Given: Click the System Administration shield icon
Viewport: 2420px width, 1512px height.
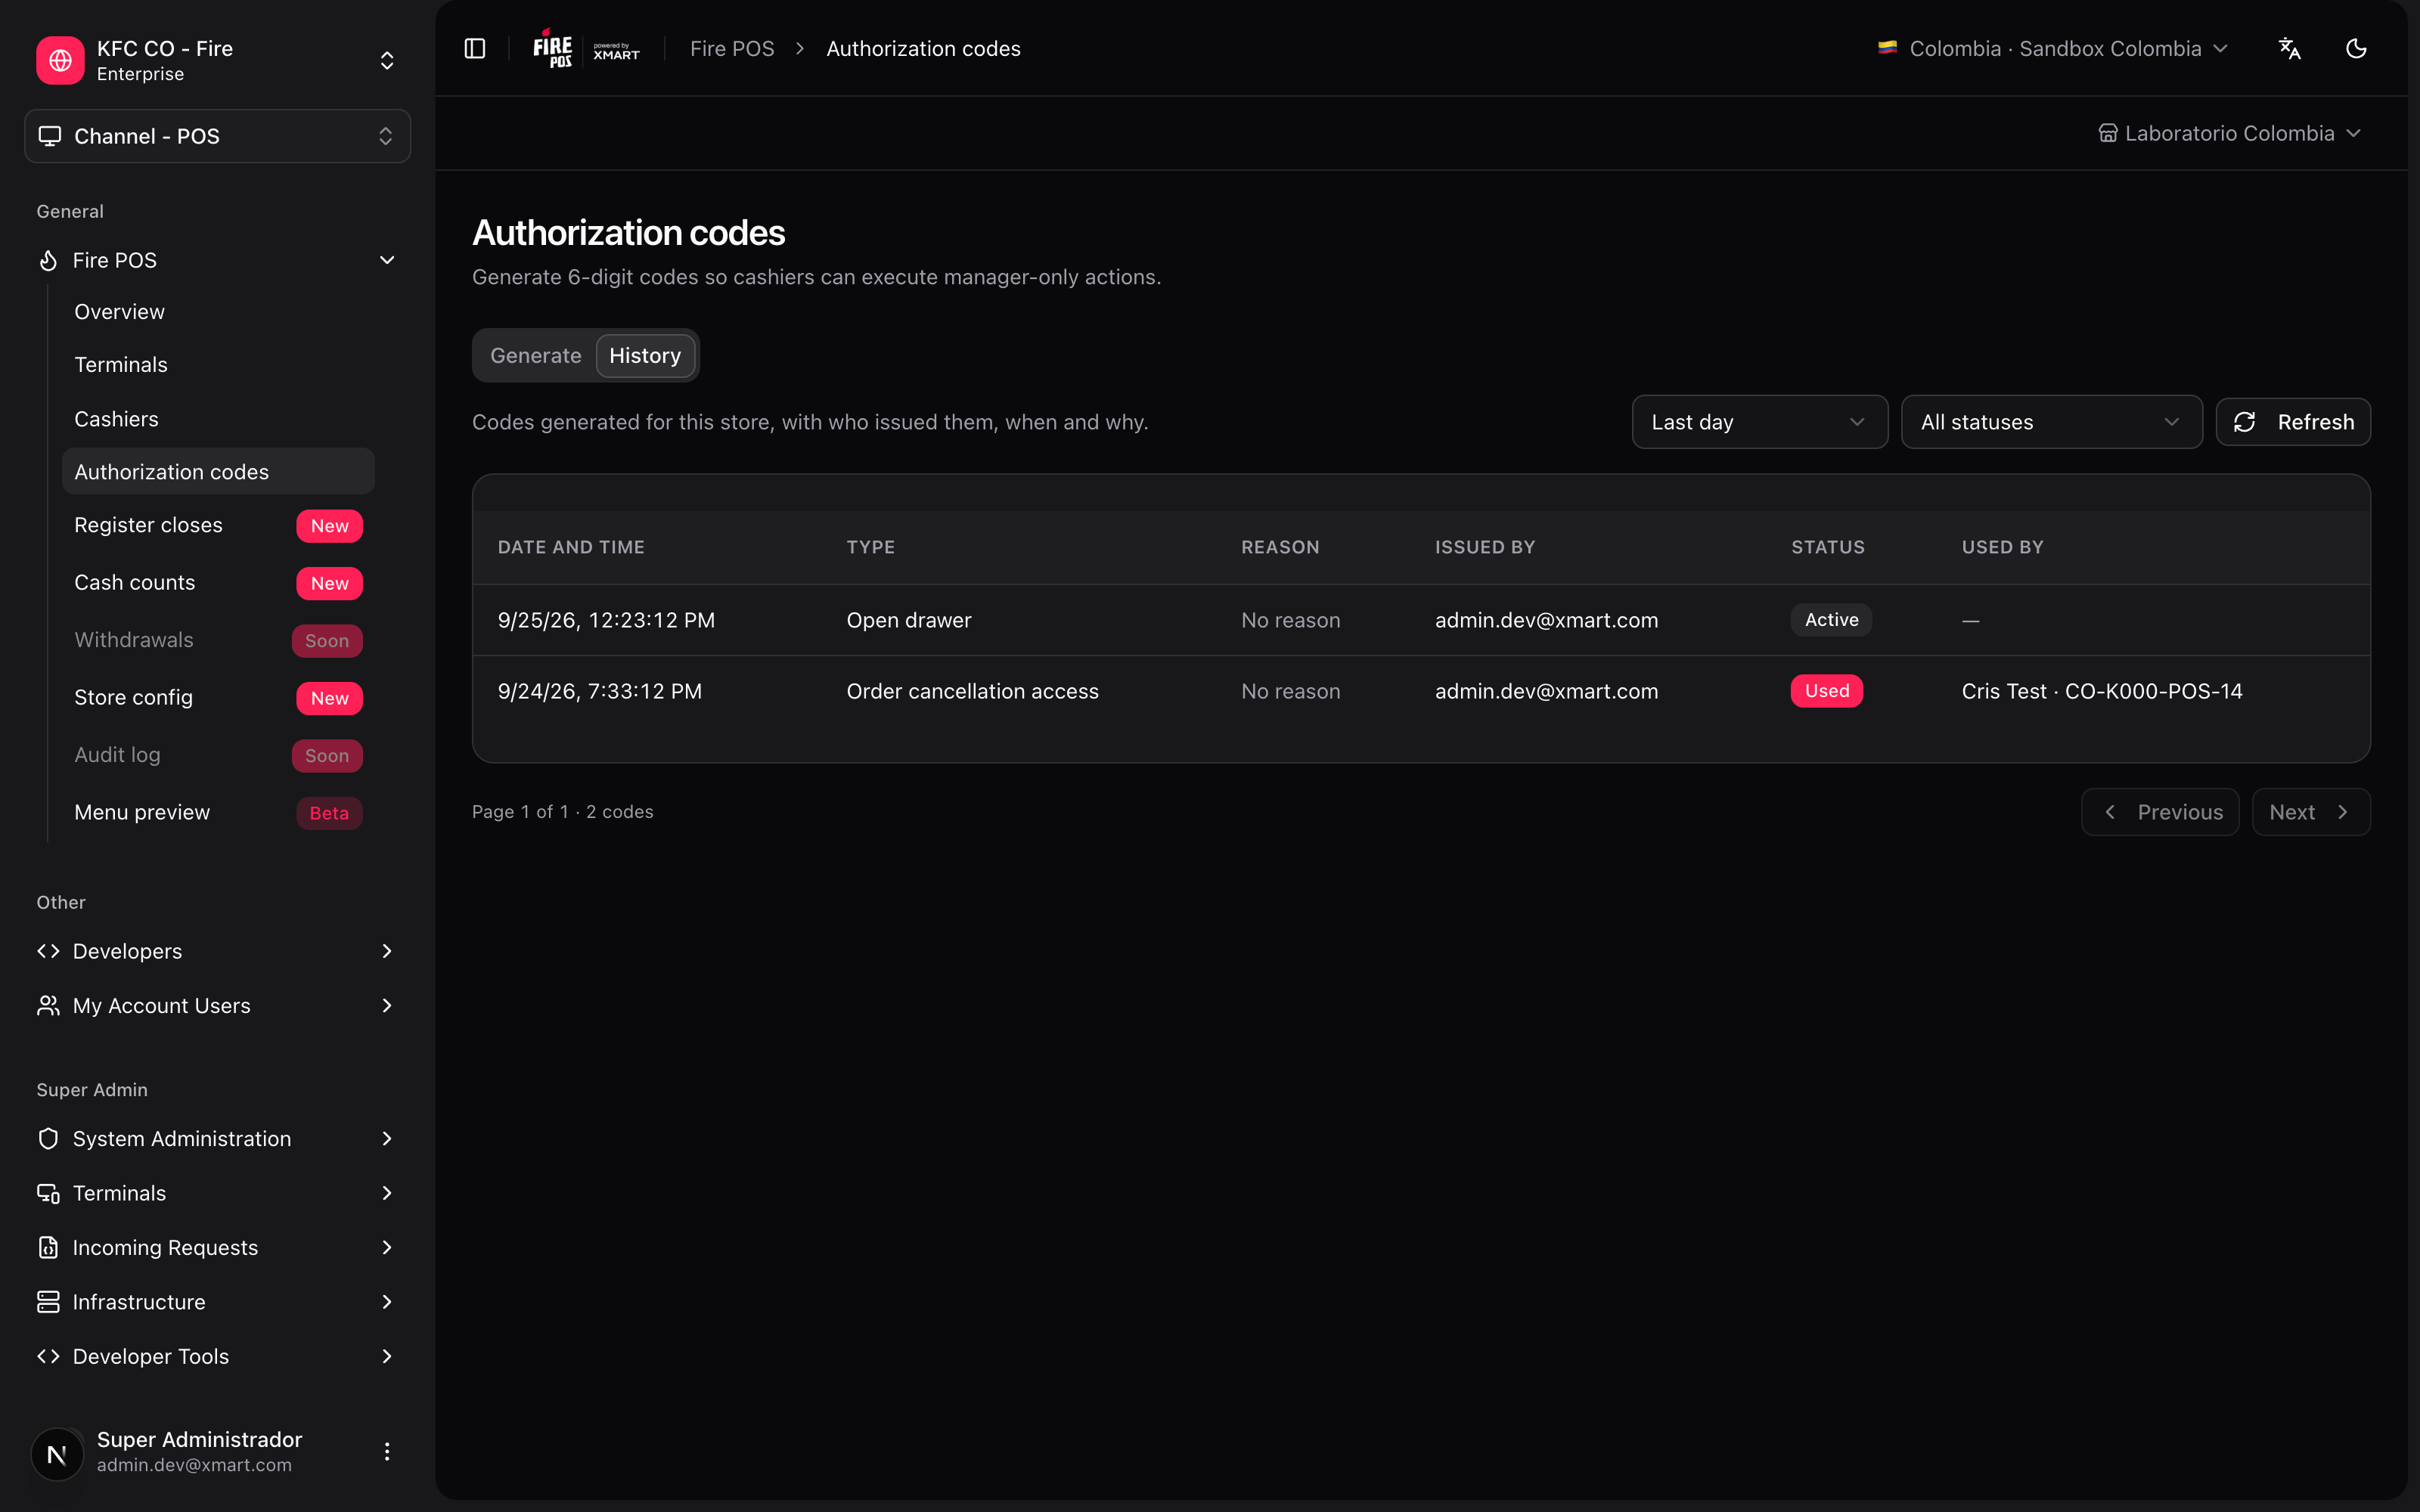Looking at the screenshot, I should [48, 1139].
